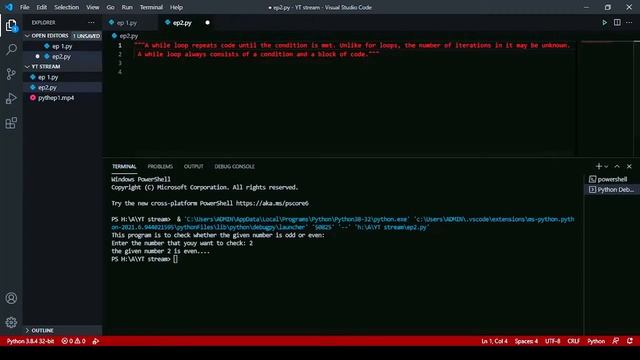Close the terminal panel
The height and width of the screenshot is (360, 640).
(629, 166)
